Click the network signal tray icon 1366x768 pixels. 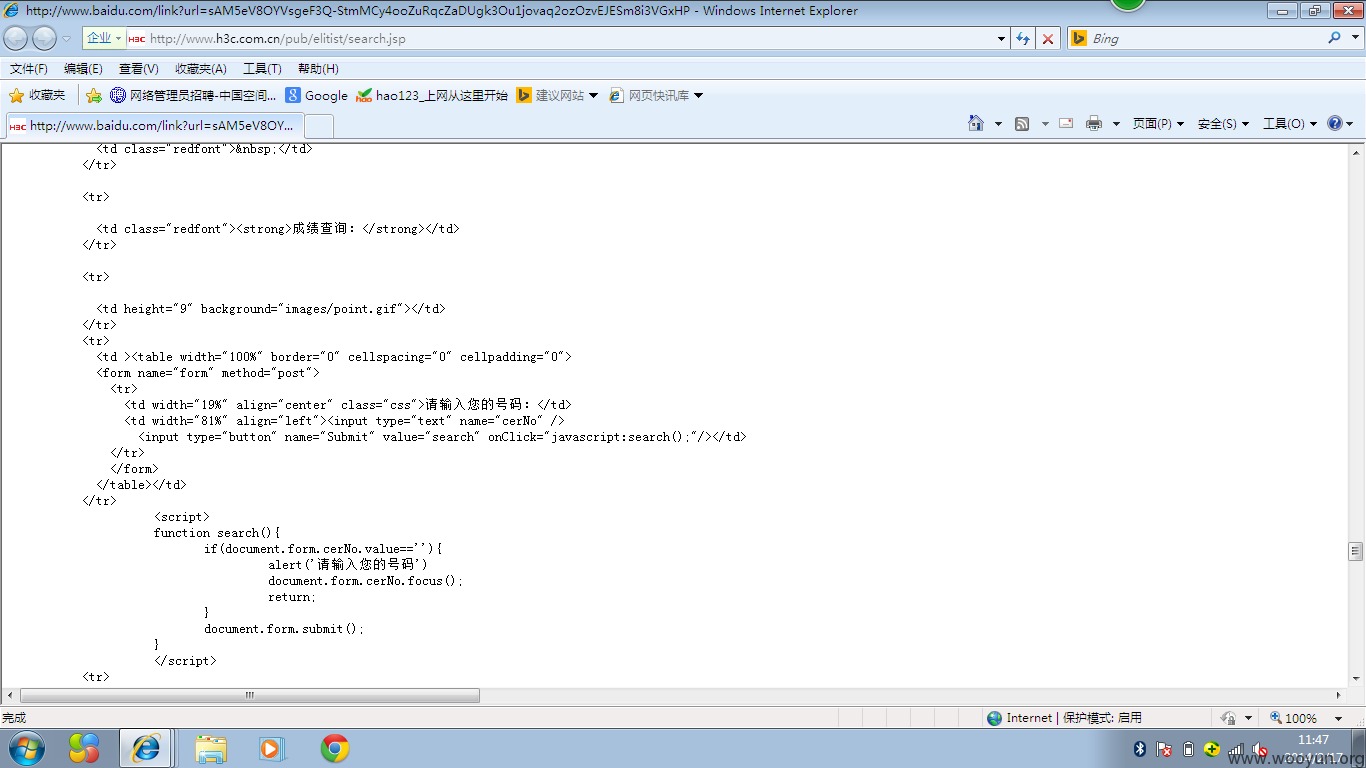pyautogui.click(x=1236, y=749)
